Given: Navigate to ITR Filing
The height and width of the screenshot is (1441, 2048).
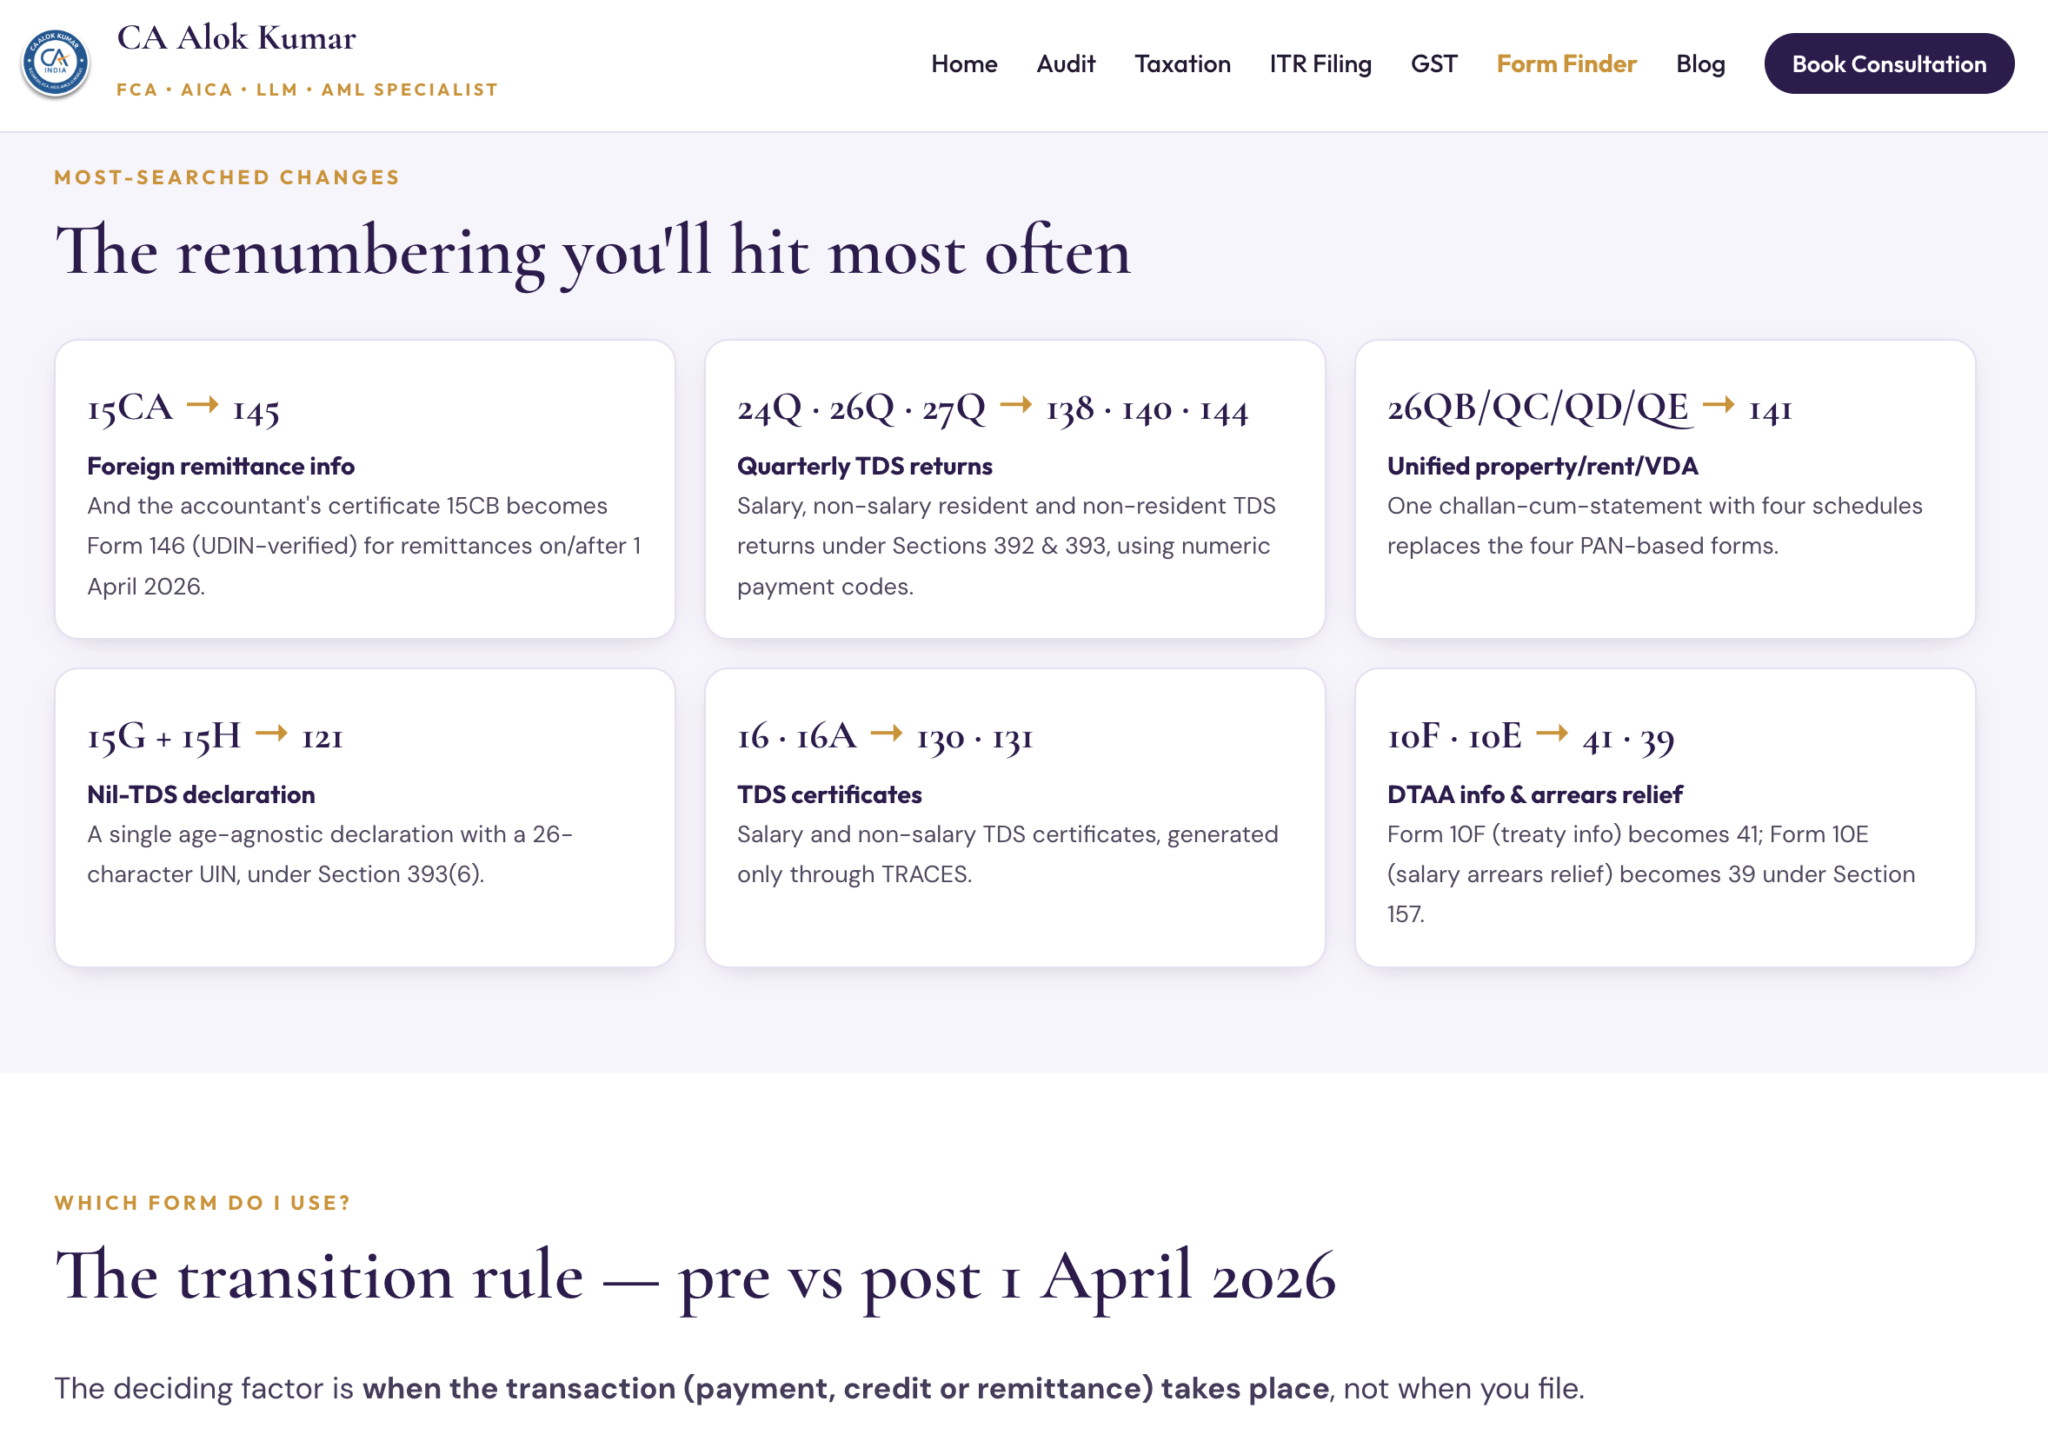Looking at the screenshot, I should [x=1321, y=64].
